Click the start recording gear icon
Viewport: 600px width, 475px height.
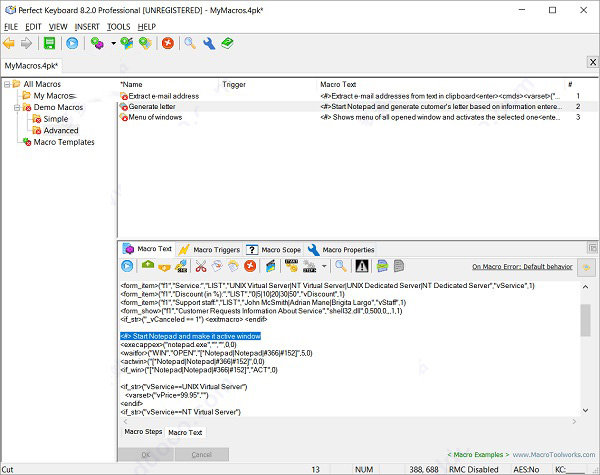[292, 266]
